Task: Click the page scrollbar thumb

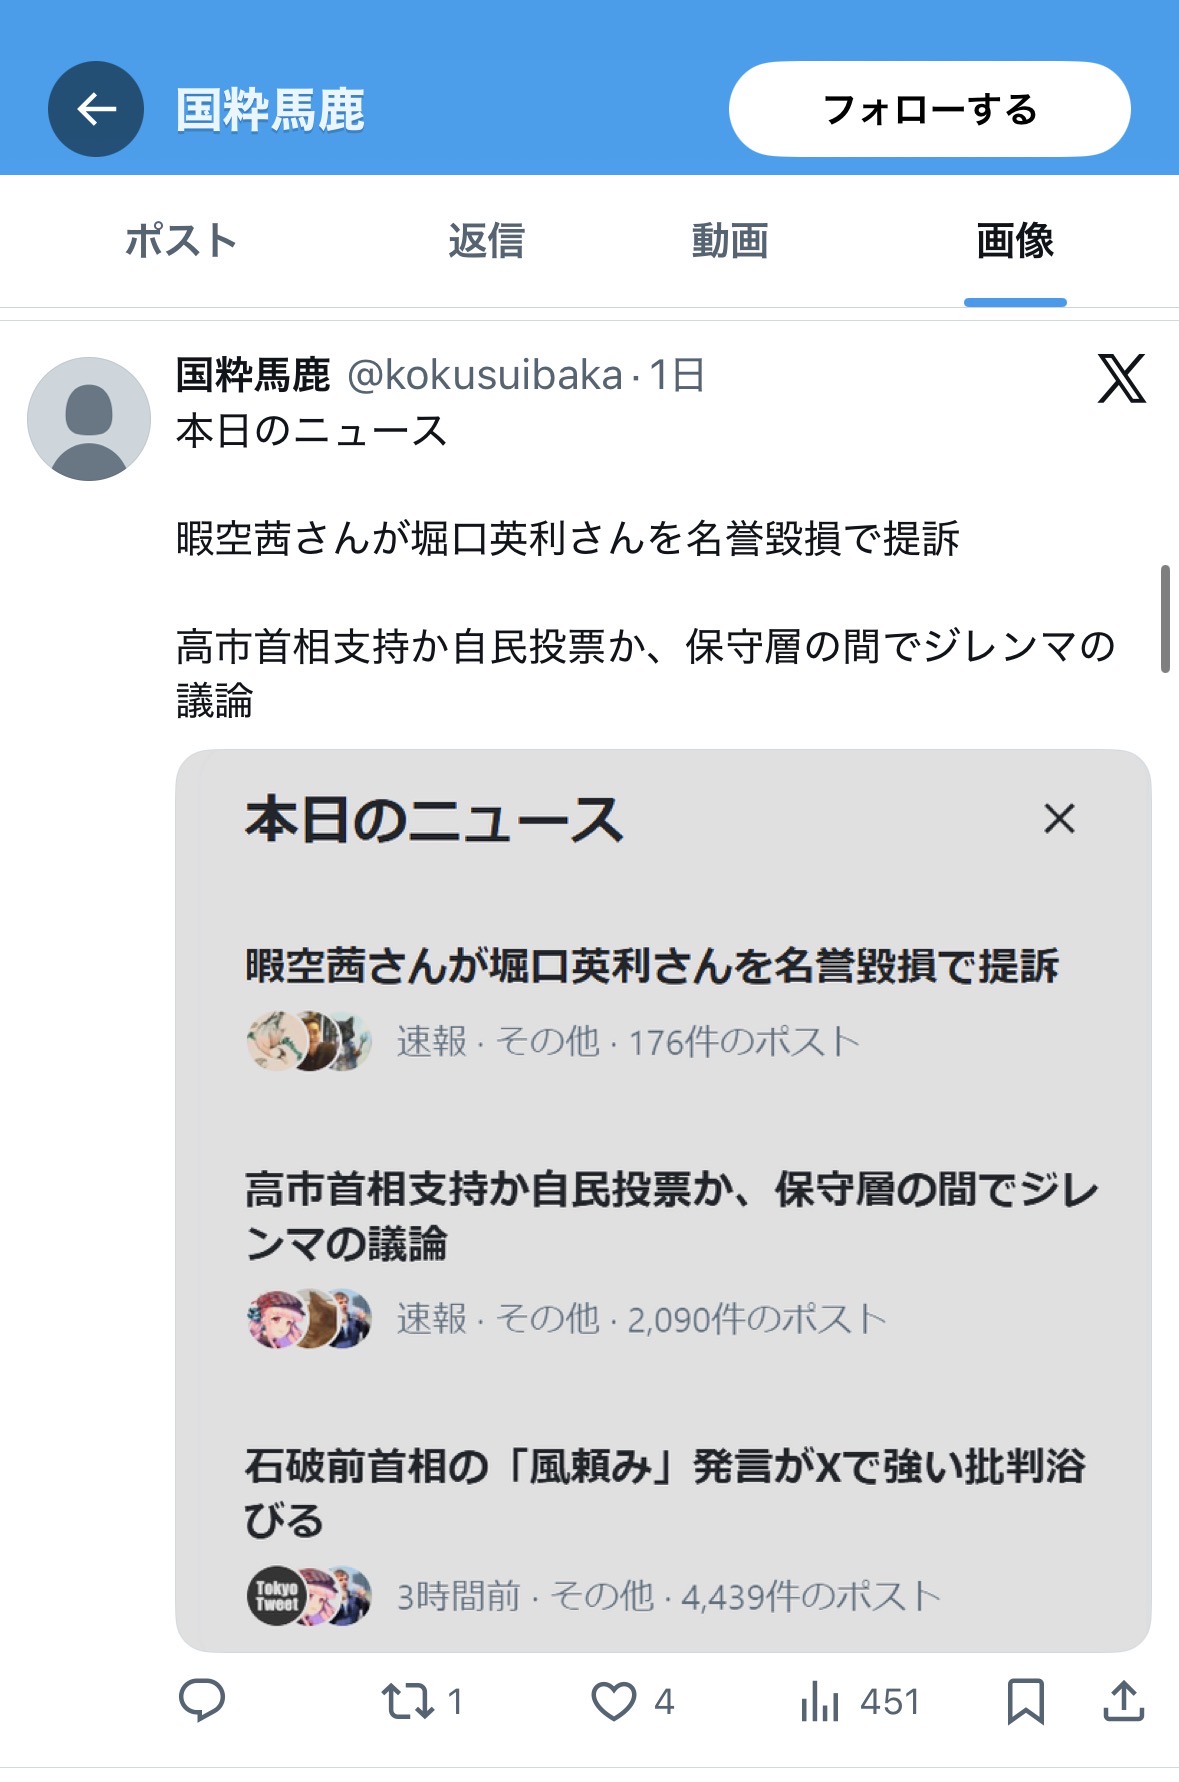Action: 1165,619
